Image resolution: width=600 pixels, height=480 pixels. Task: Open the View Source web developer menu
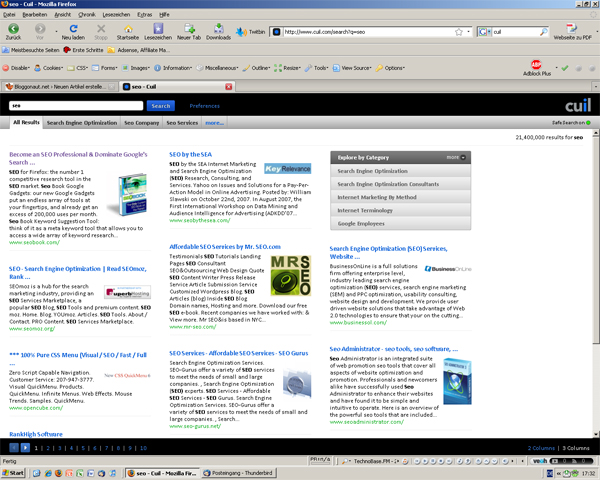click(x=352, y=68)
